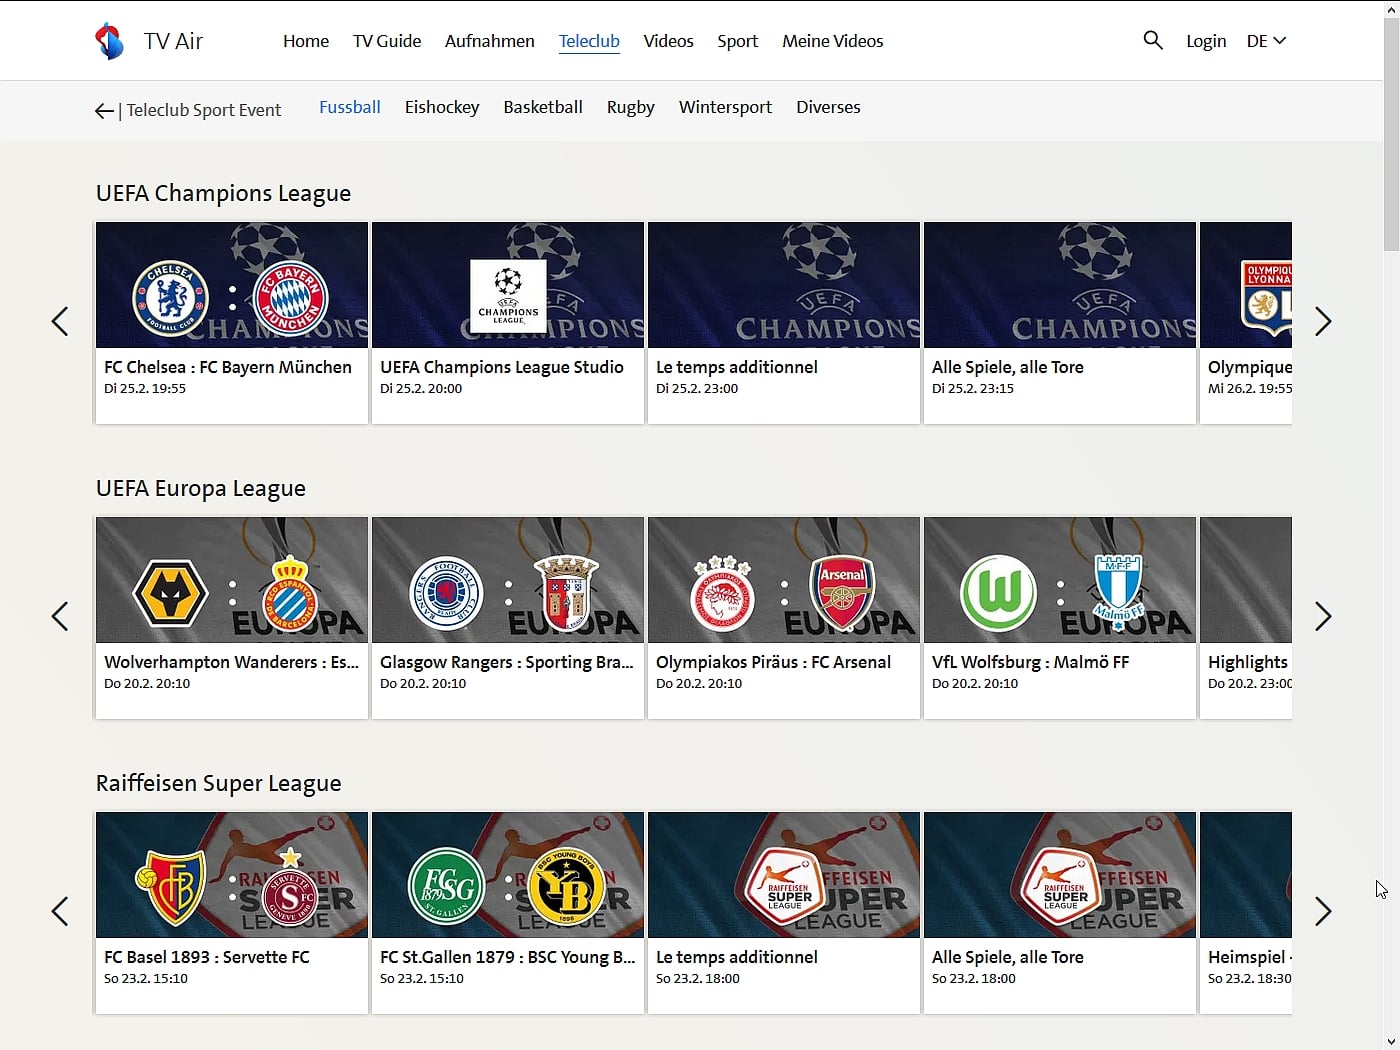Image resolution: width=1400 pixels, height=1050 pixels.
Task: Show previous Raiffeisen Super League items
Action: point(60,911)
